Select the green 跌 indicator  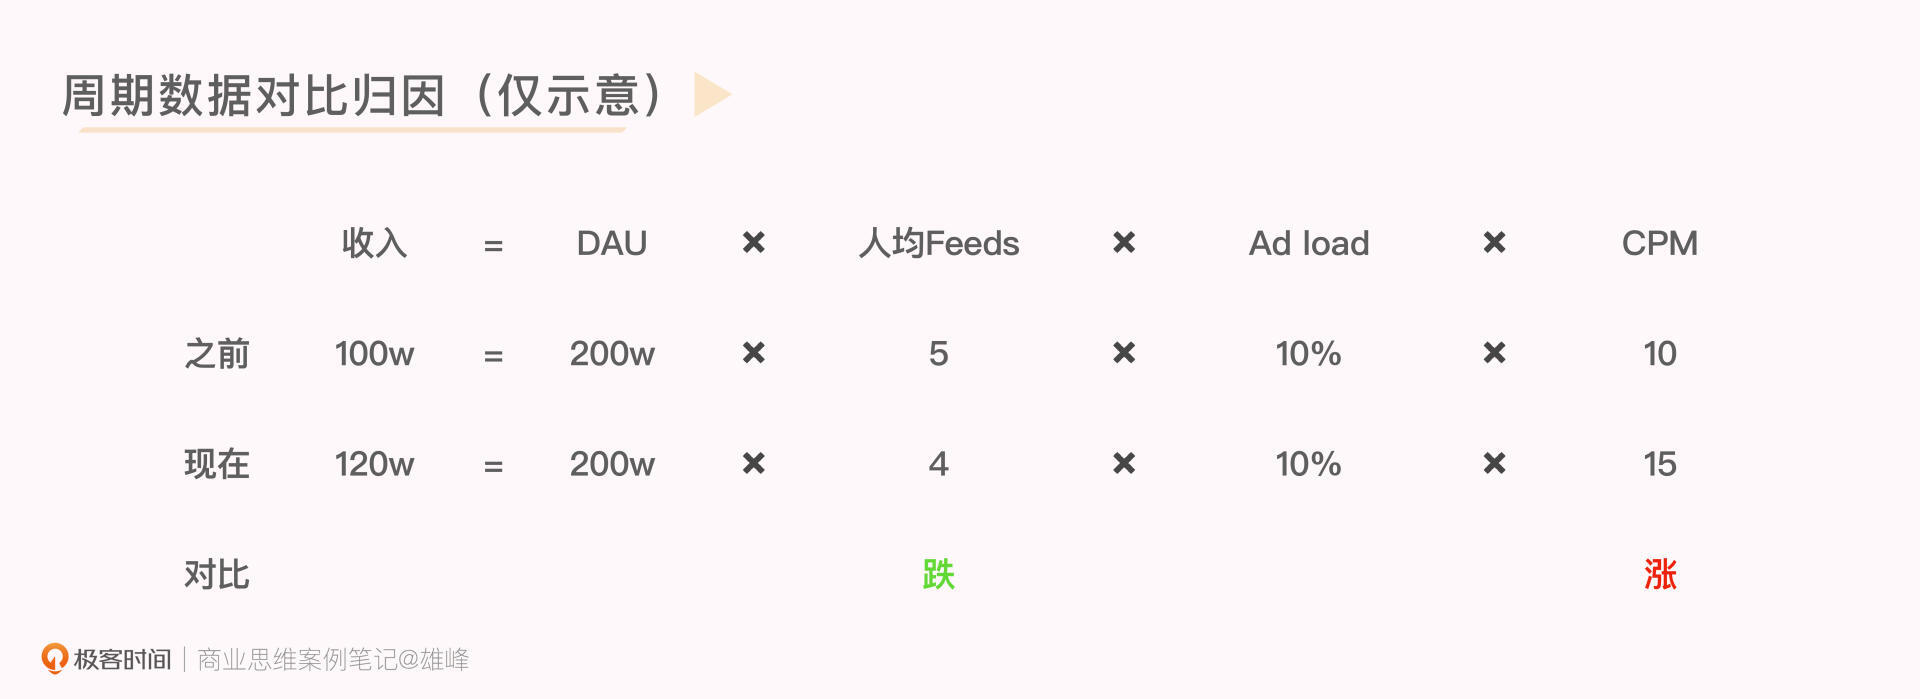pos(938,575)
